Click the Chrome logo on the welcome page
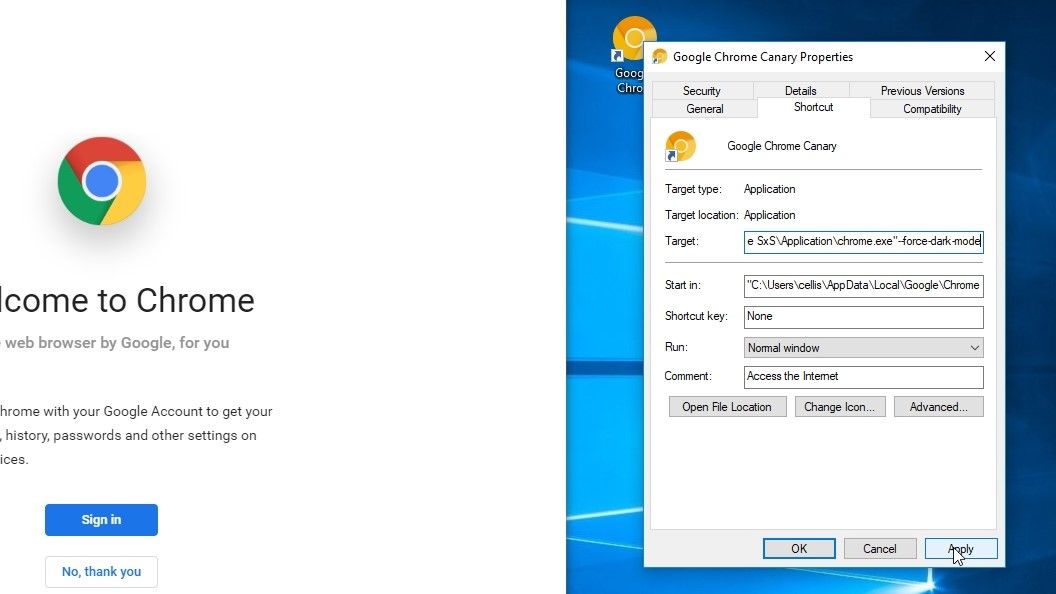 pos(101,181)
